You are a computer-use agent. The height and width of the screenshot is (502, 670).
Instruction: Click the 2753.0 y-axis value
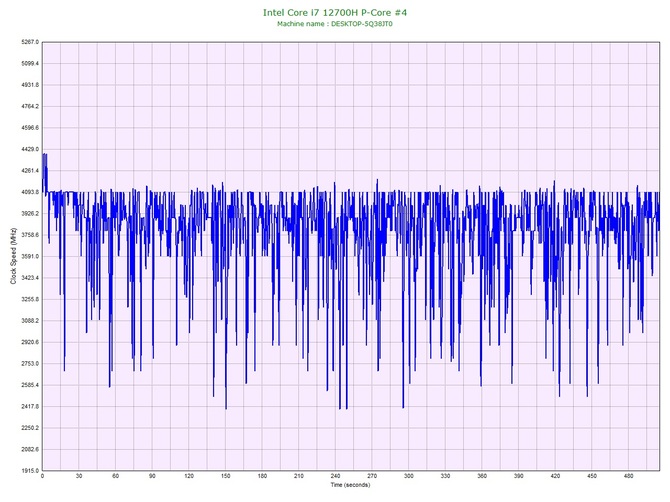pos(30,364)
